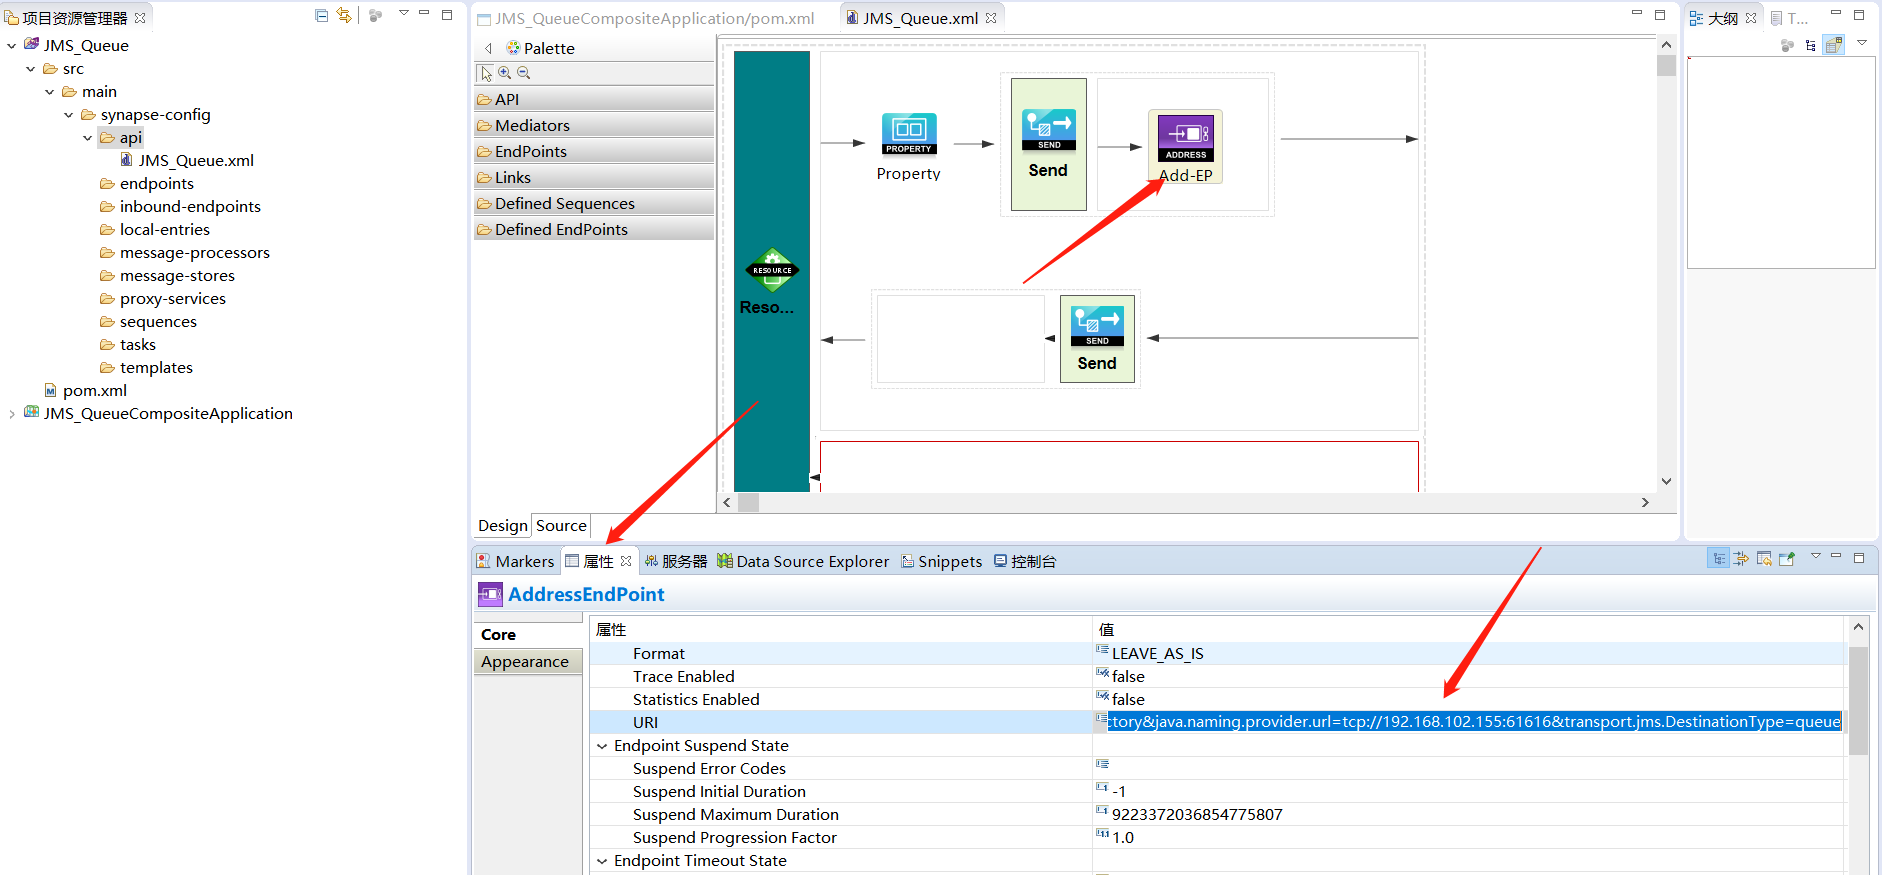Select the lower Send mediator
The image size is (1882, 875).
1097,338
